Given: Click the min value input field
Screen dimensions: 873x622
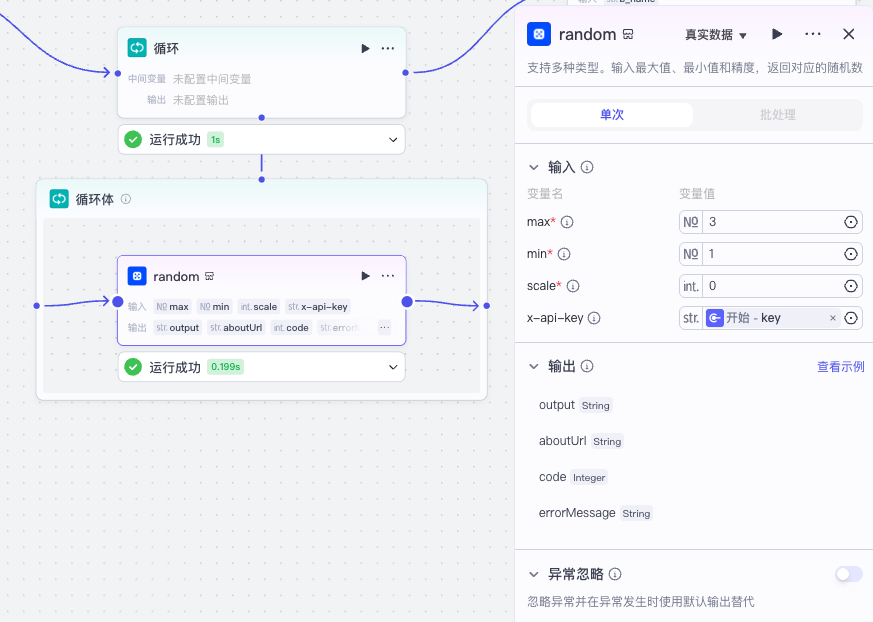Looking at the screenshot, I should (770, 254).
